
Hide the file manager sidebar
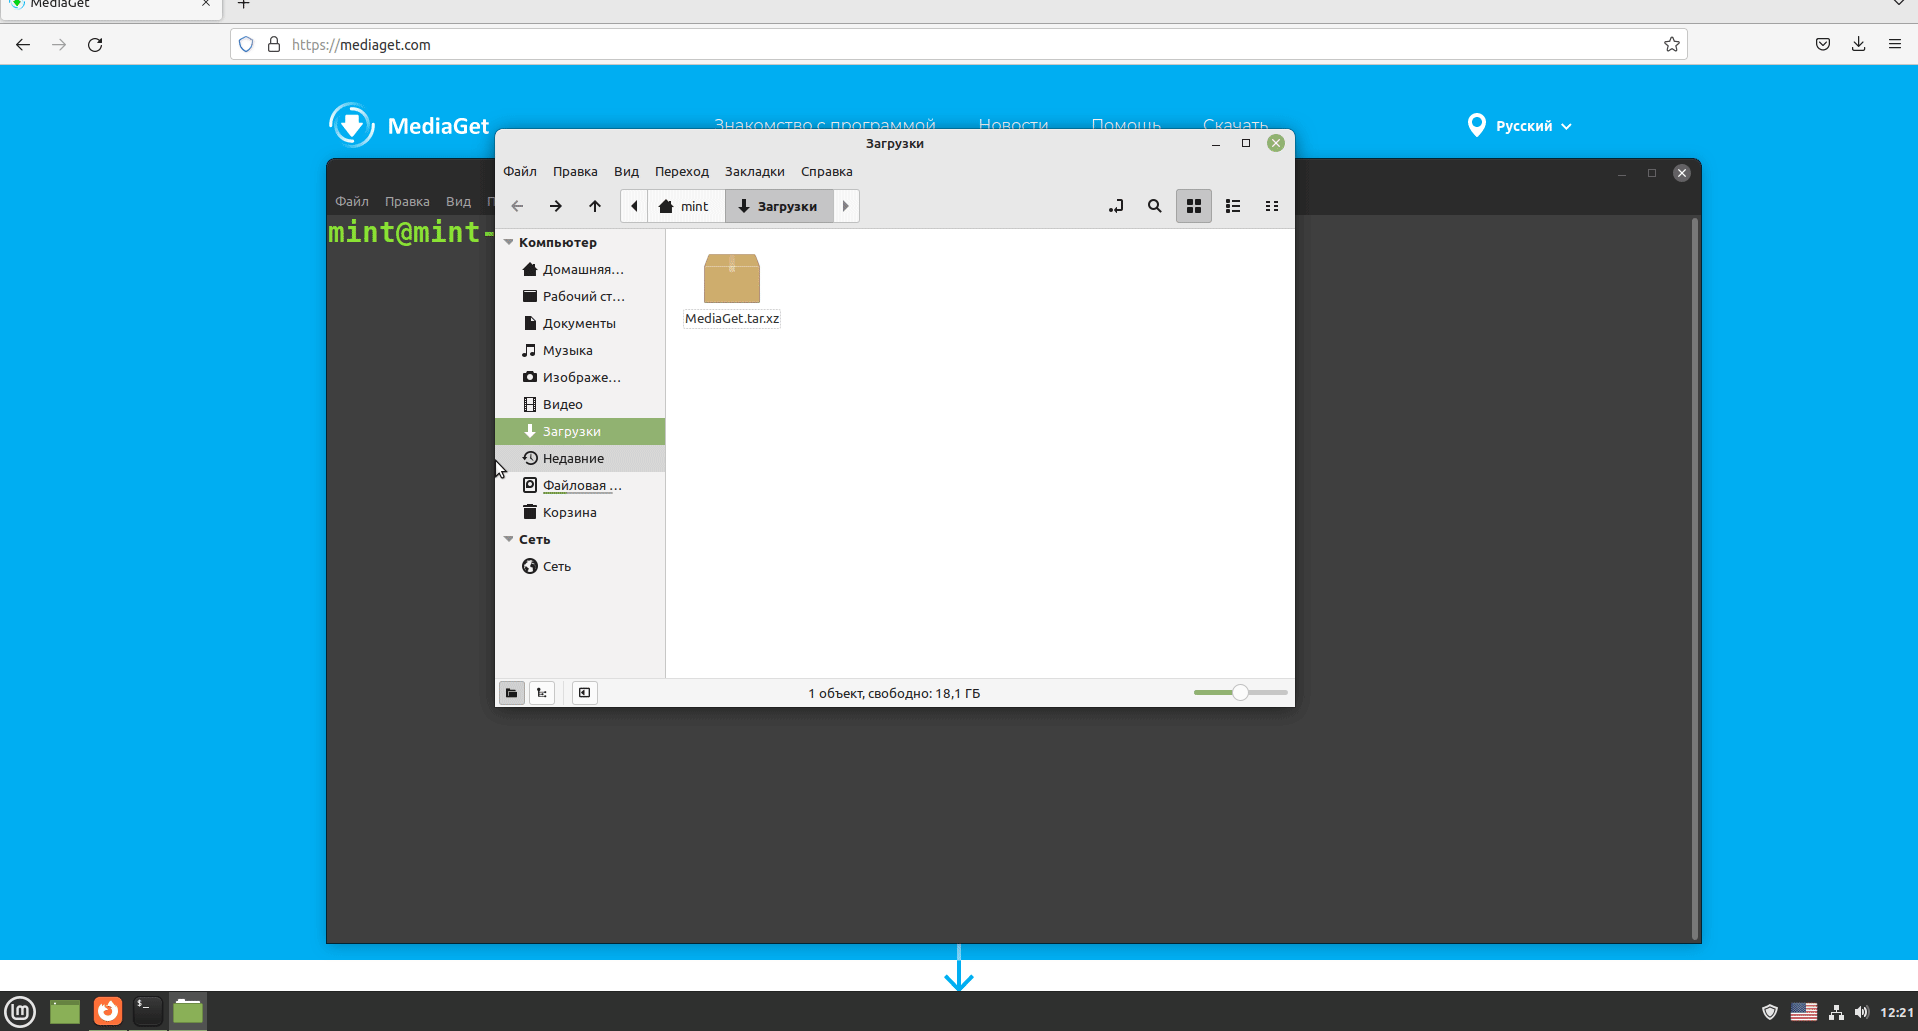[585, 693]
